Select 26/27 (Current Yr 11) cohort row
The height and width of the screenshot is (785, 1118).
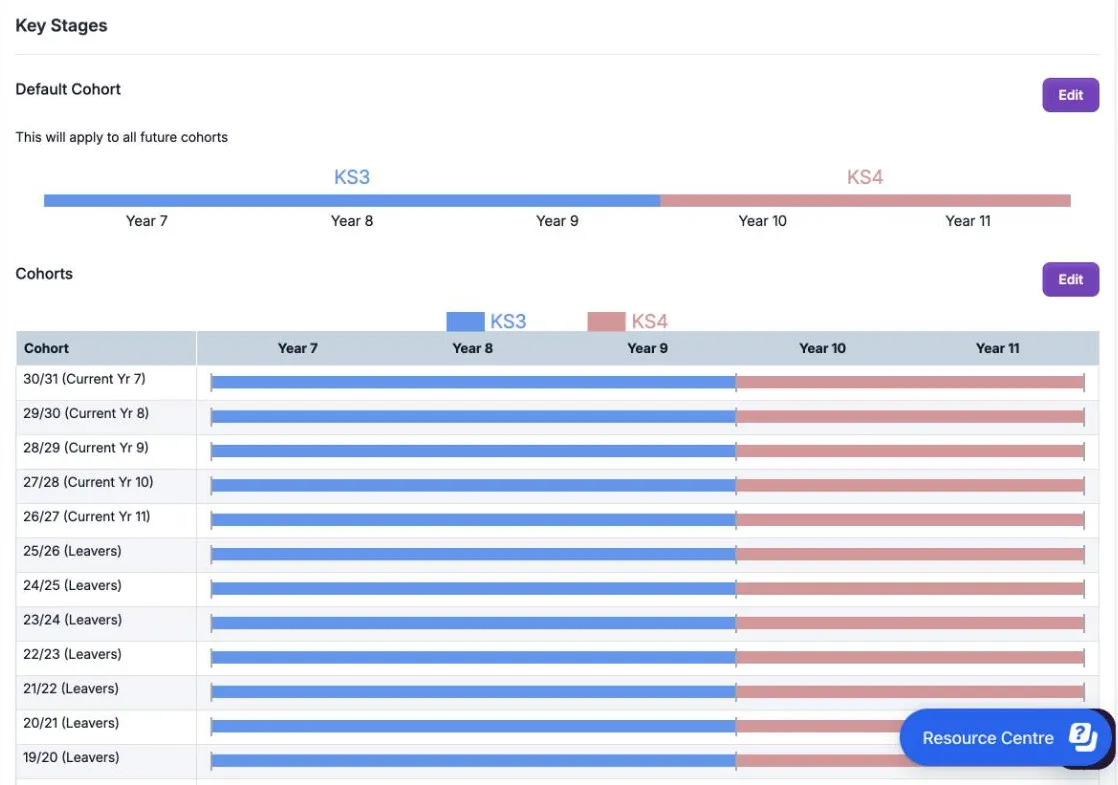point(557,520)
